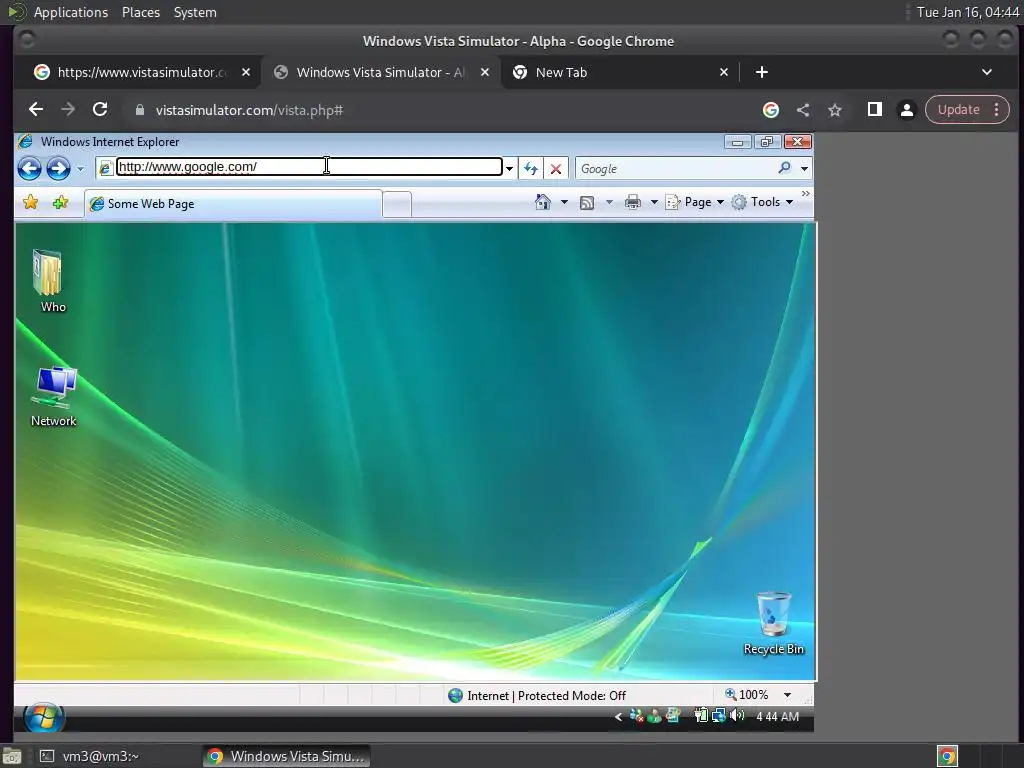The width and height of the screenshot is (1024, 768).
Task: Click the IE address bar with google.com
Action: point(309,167)
